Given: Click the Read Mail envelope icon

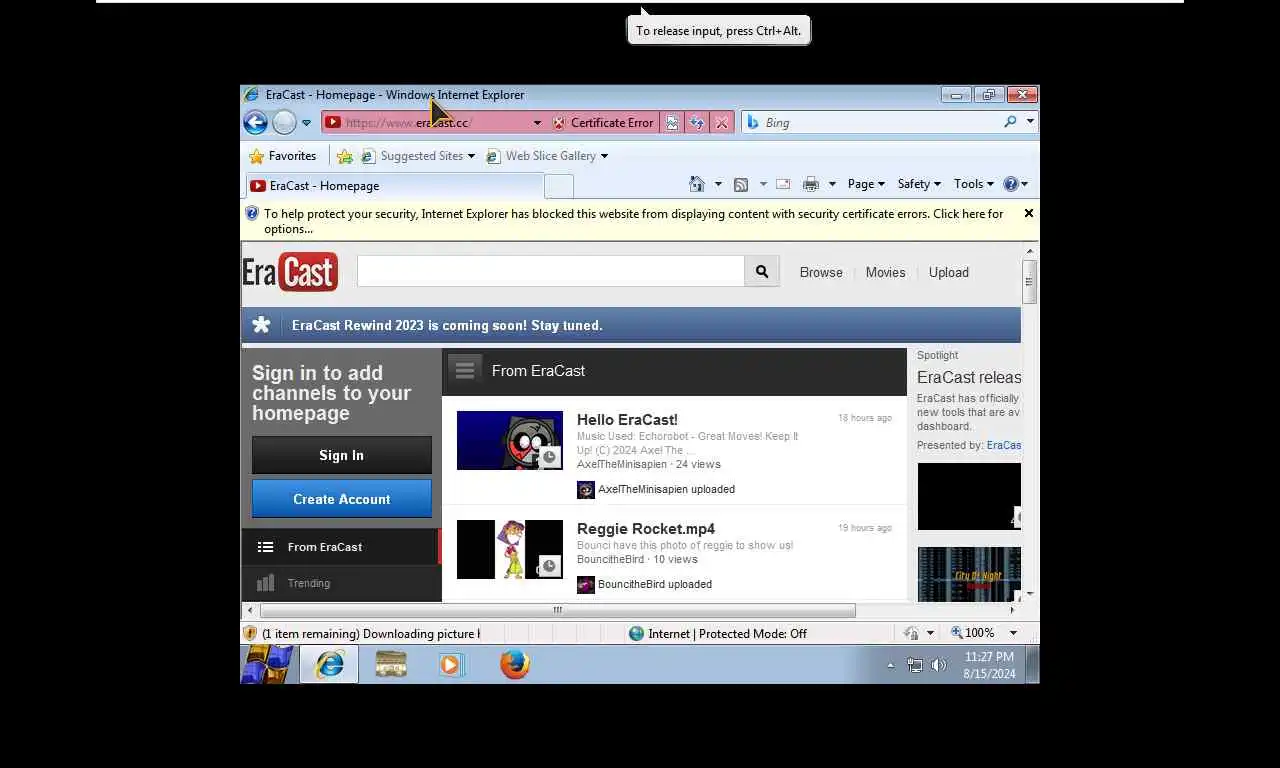Looking at the screenshot, I should 783,184.
